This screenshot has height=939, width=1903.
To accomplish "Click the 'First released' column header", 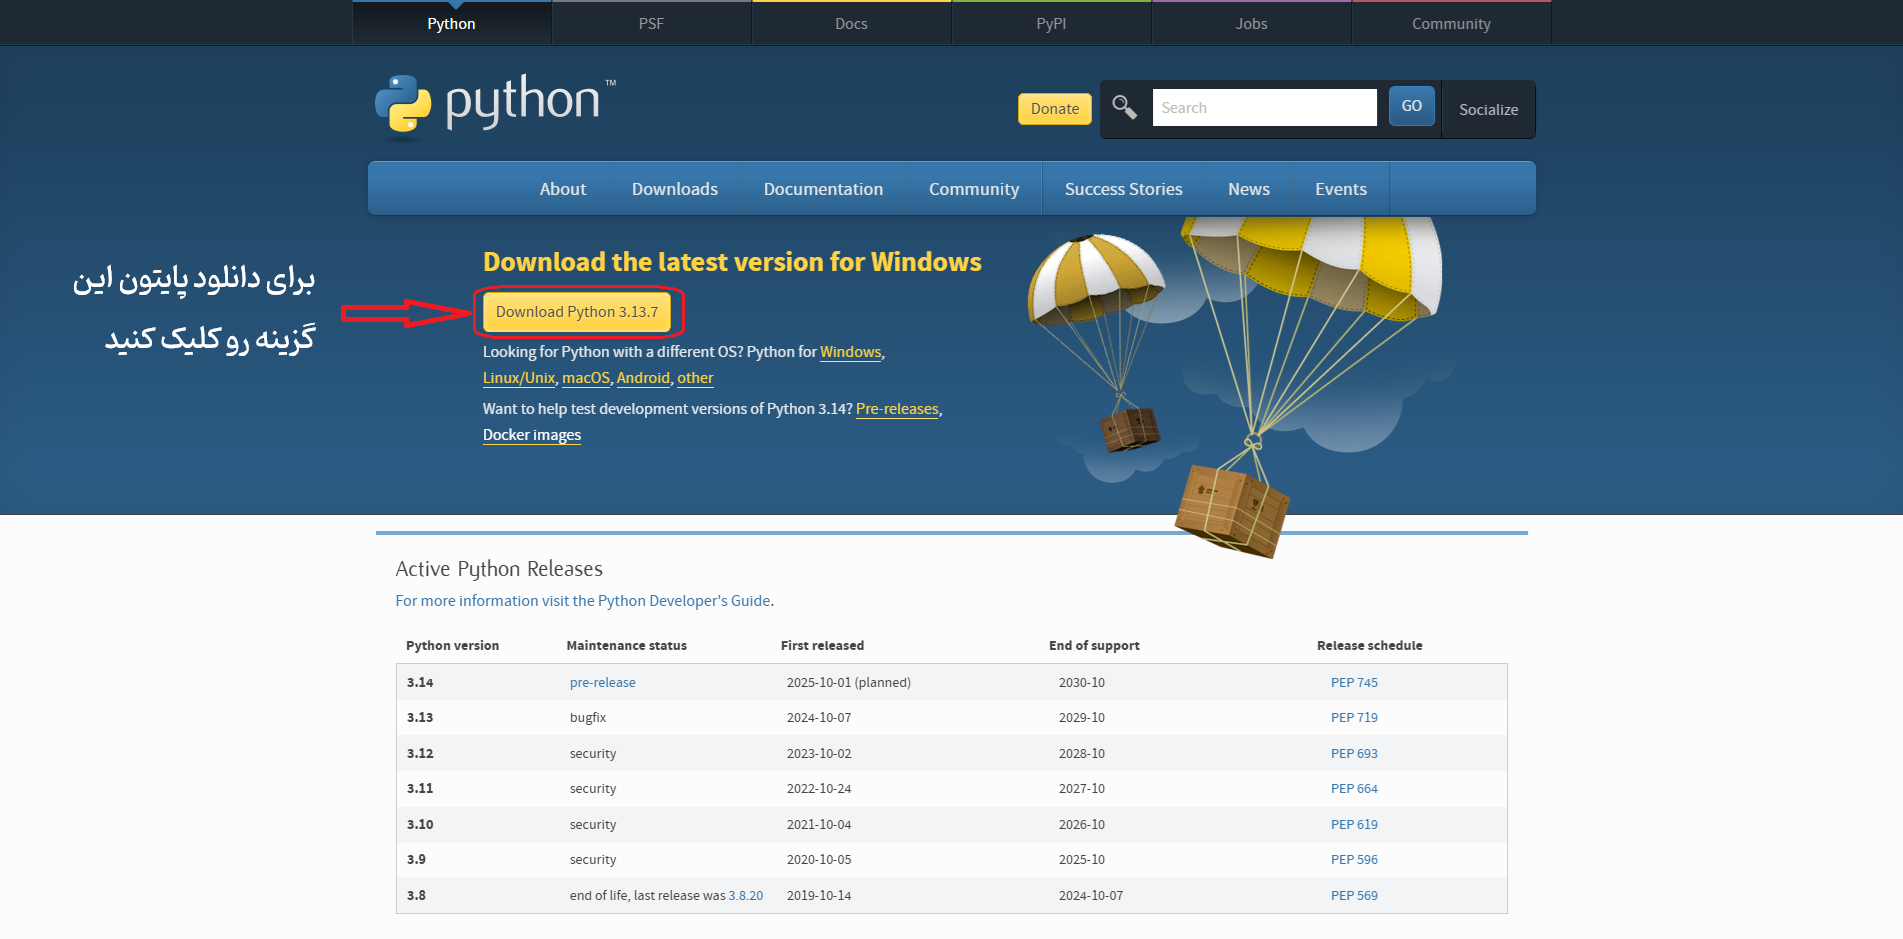I will click(x=822, y=645).
